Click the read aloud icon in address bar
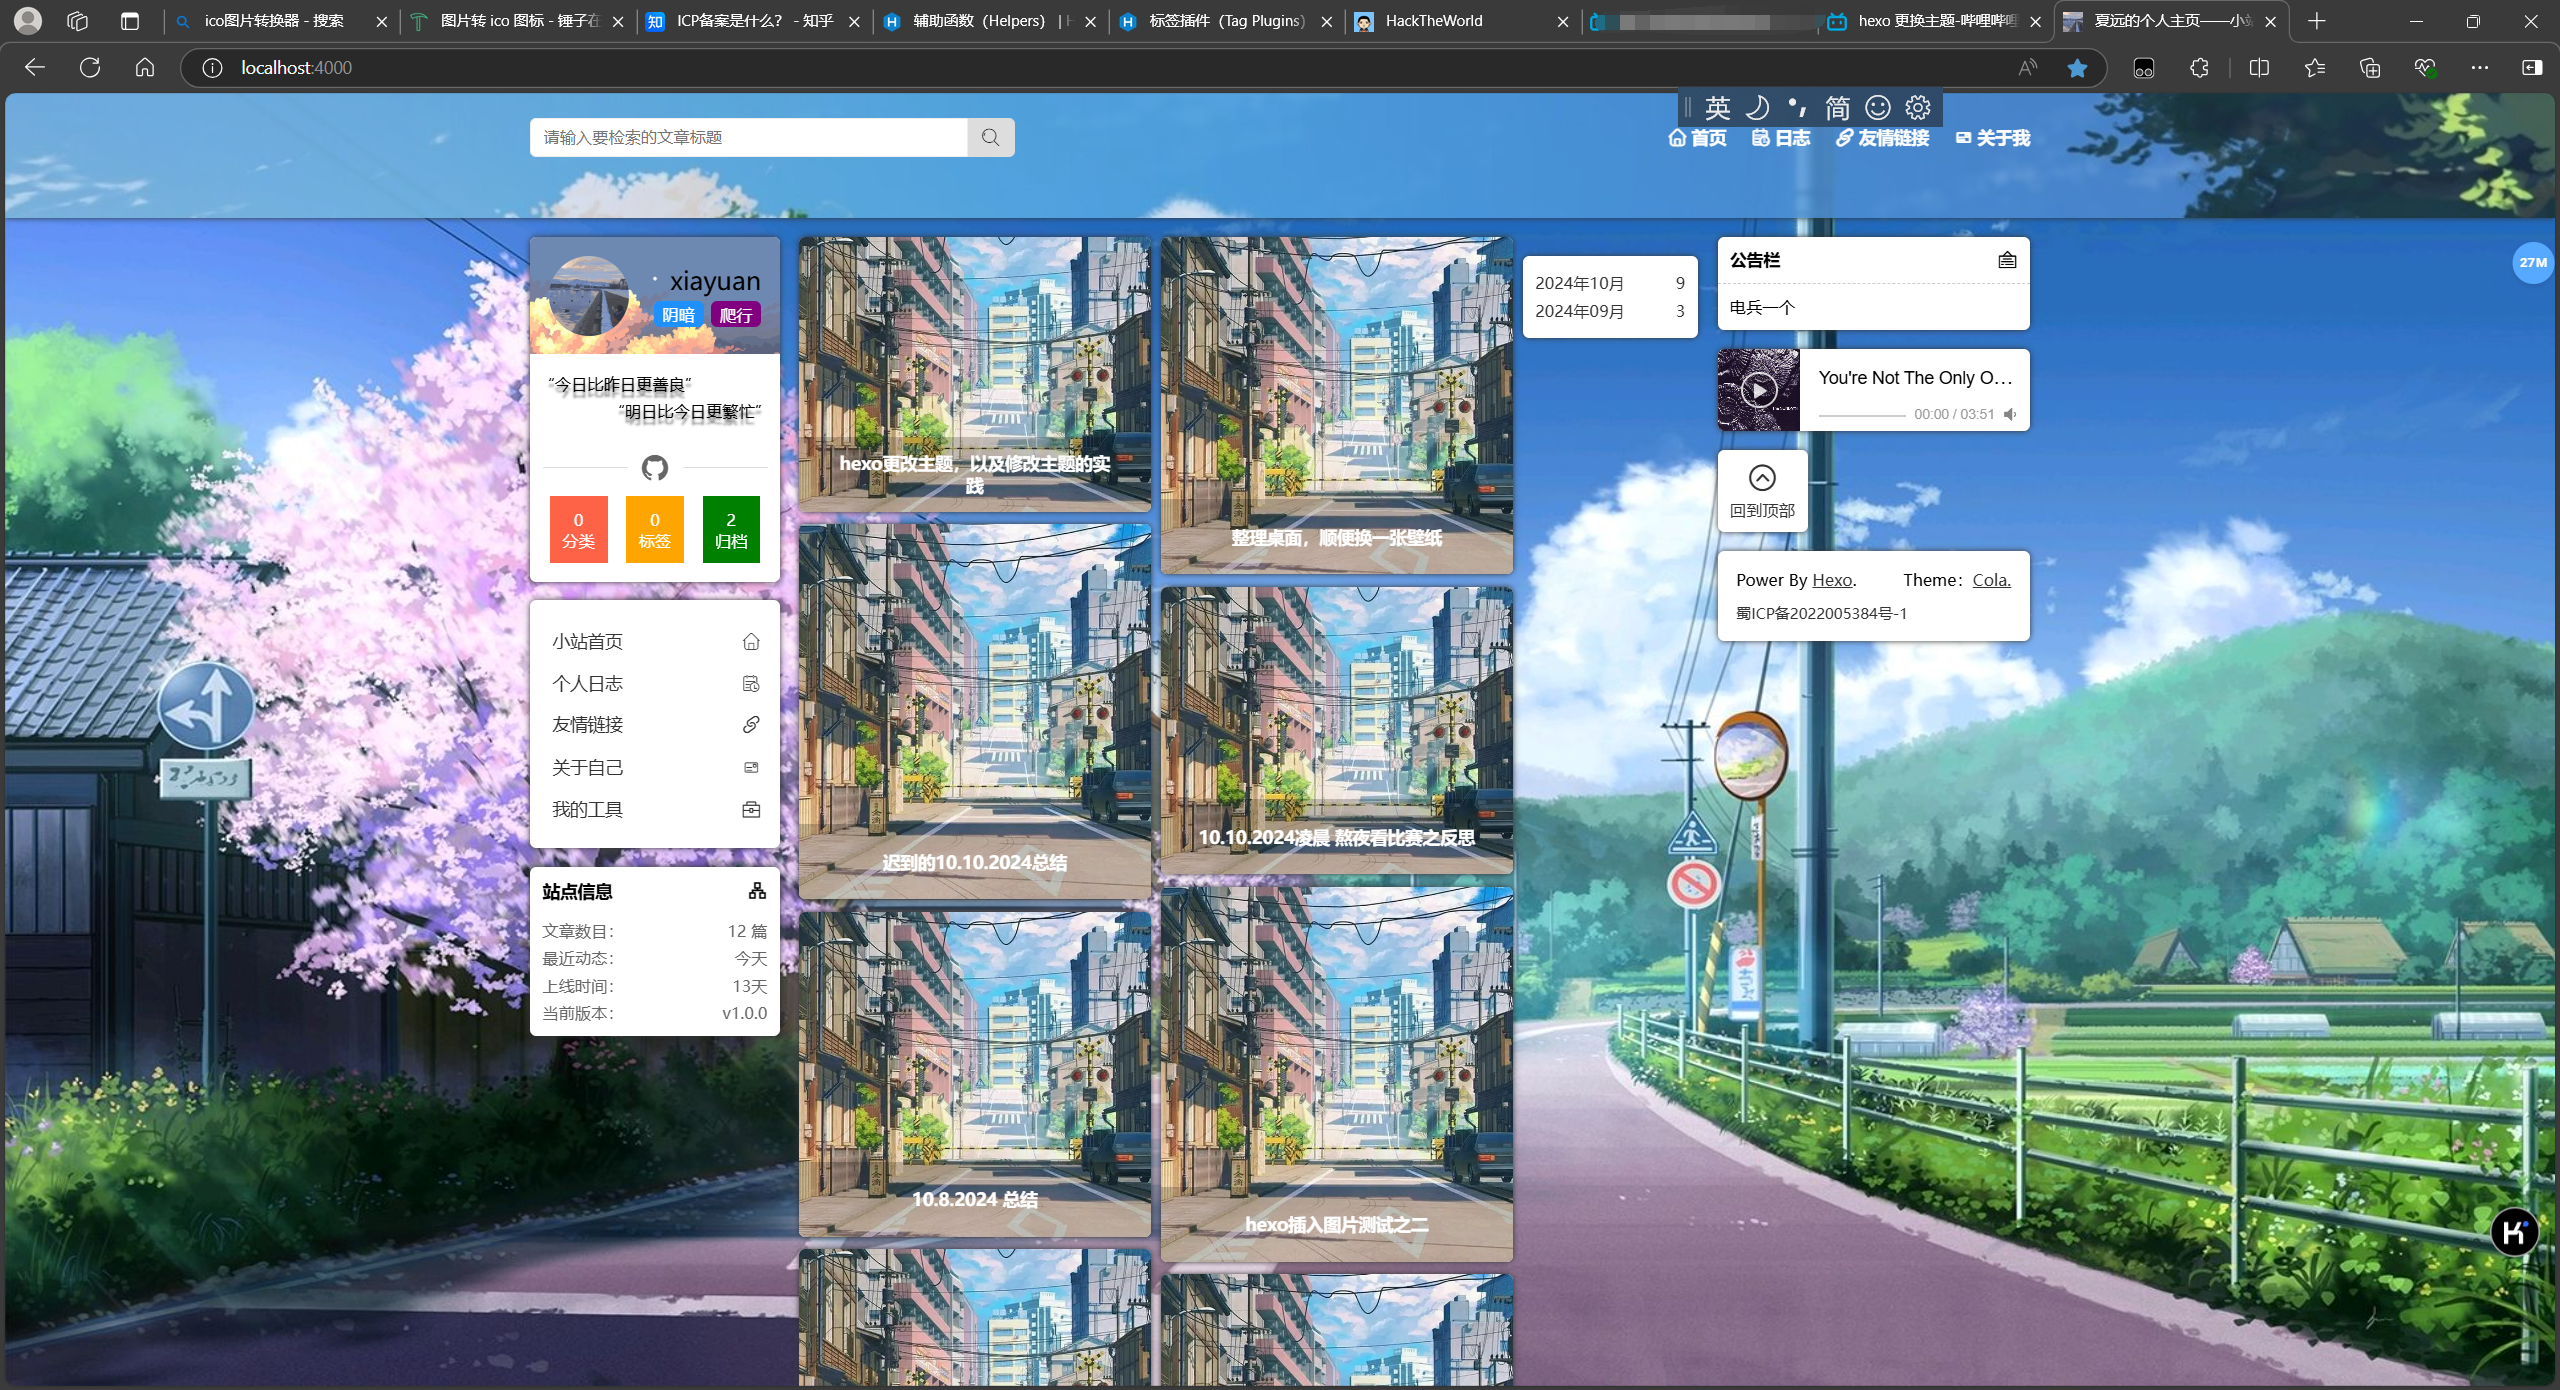2560x1390 pixels. (2027, 67)
